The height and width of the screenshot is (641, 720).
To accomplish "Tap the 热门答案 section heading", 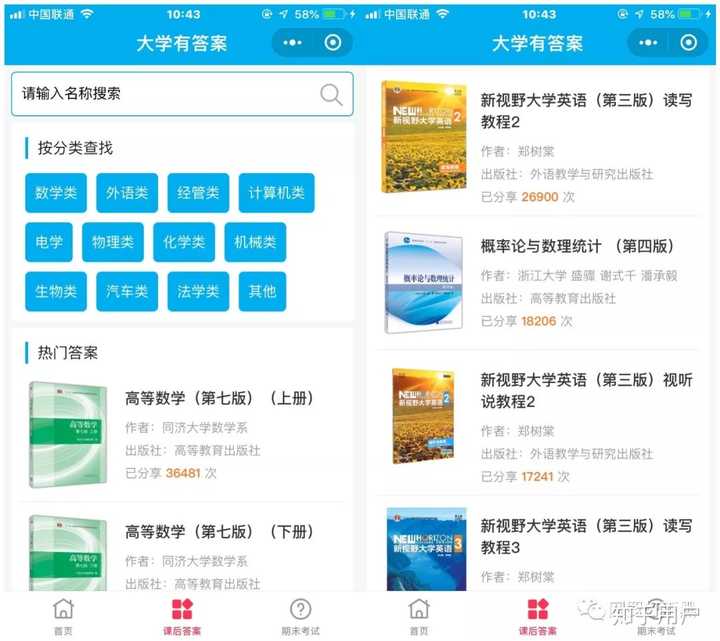I will pos(68,353).
